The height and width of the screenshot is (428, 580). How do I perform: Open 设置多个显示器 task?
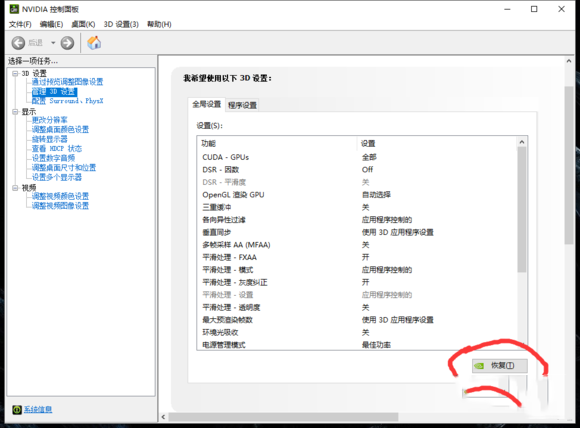[57, 177]
